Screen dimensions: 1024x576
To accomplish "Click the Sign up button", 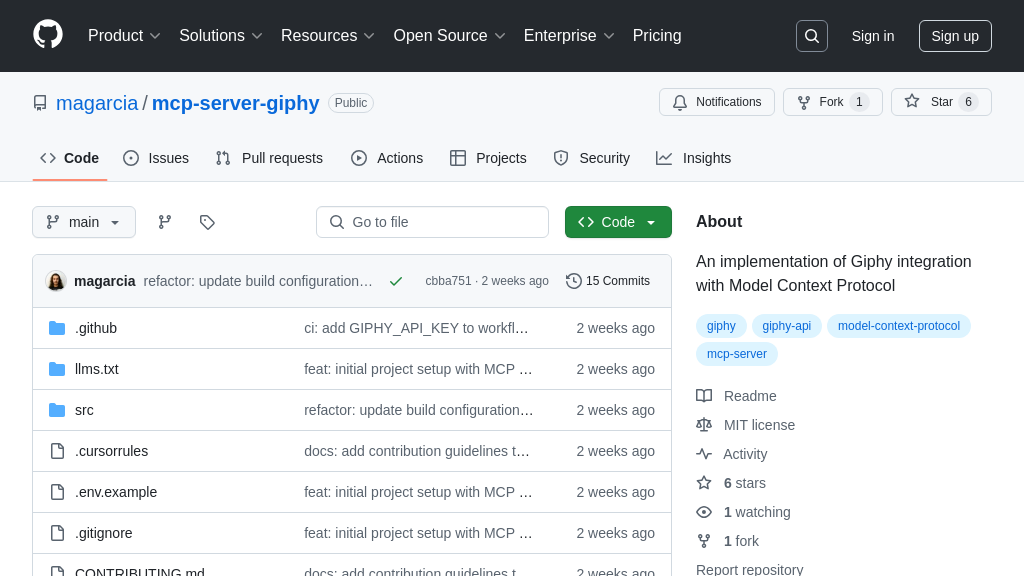I will point(954,36).
